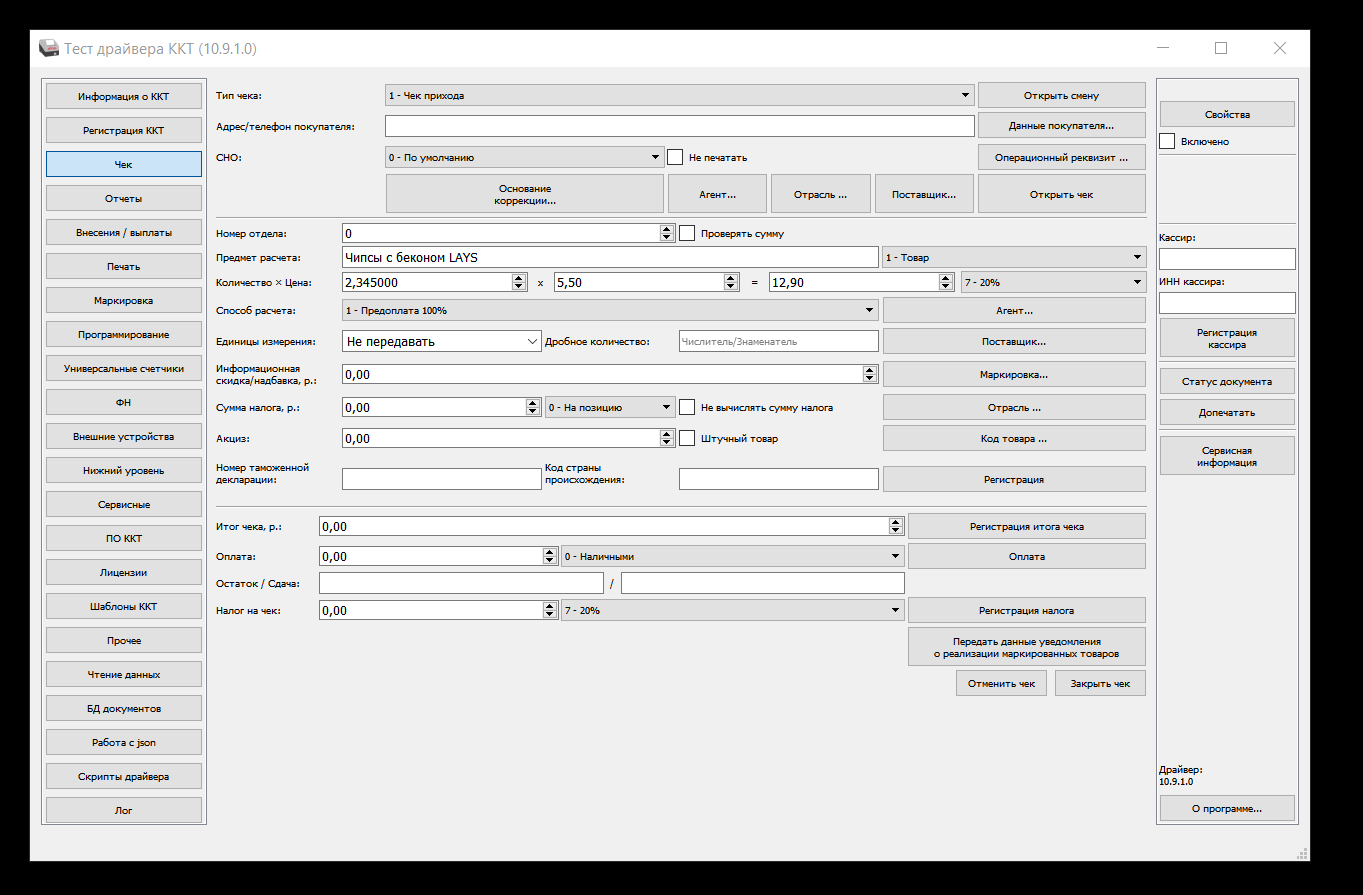Viewport: 1363px width, 895px height.
Task: Click 'Код товара ...' button
Action: click(1014, 438)
